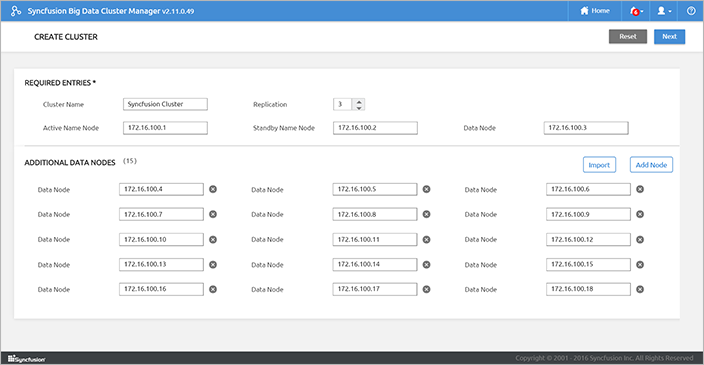Increase the Replication count with up arrow
This screenshot has height=365, width=704.
pos(359,101)
